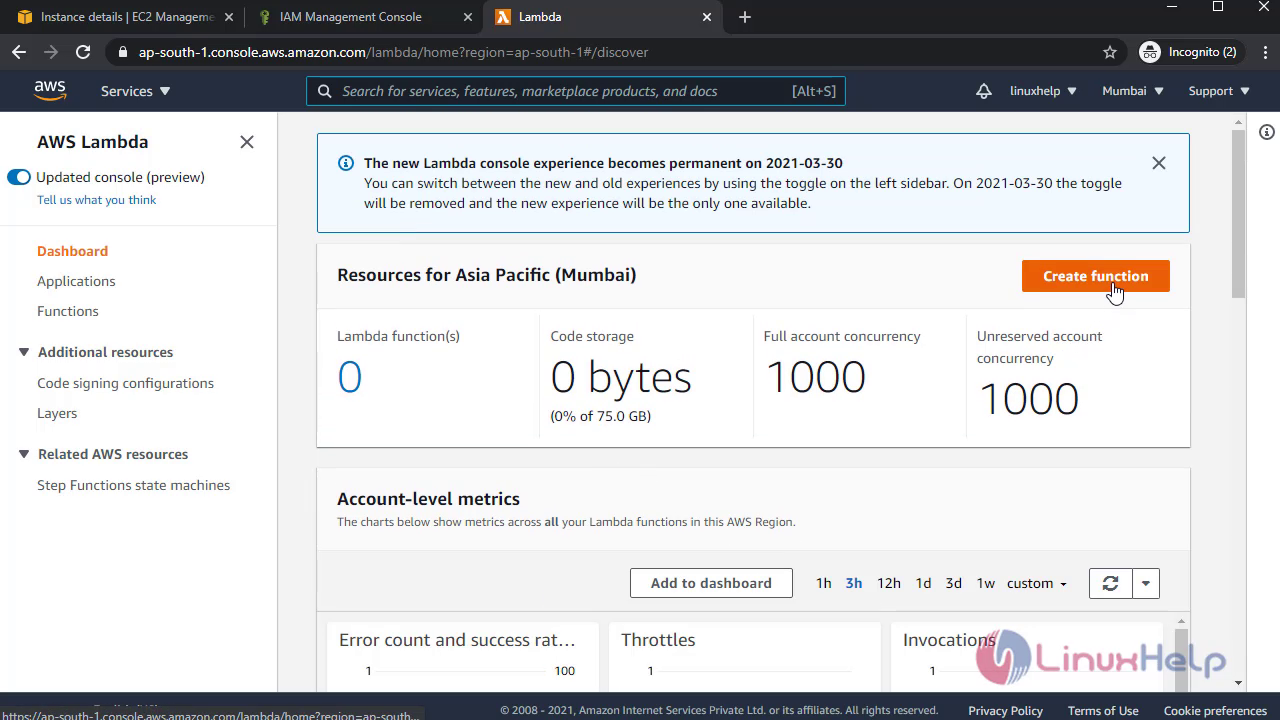Close the IAM Management Console tab
Screen dimensions: 1280x720
(x=467, y=17)
